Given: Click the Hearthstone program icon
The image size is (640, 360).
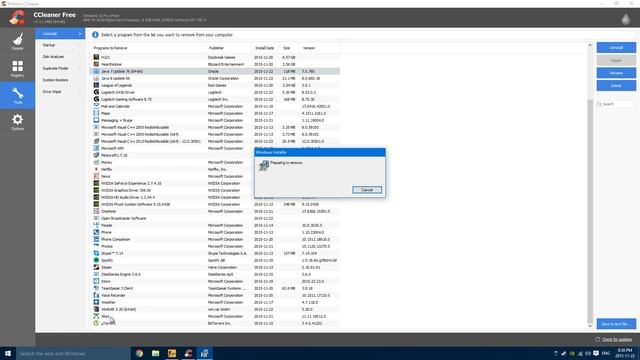Looking at the screenshot, I should pos(96,64).
